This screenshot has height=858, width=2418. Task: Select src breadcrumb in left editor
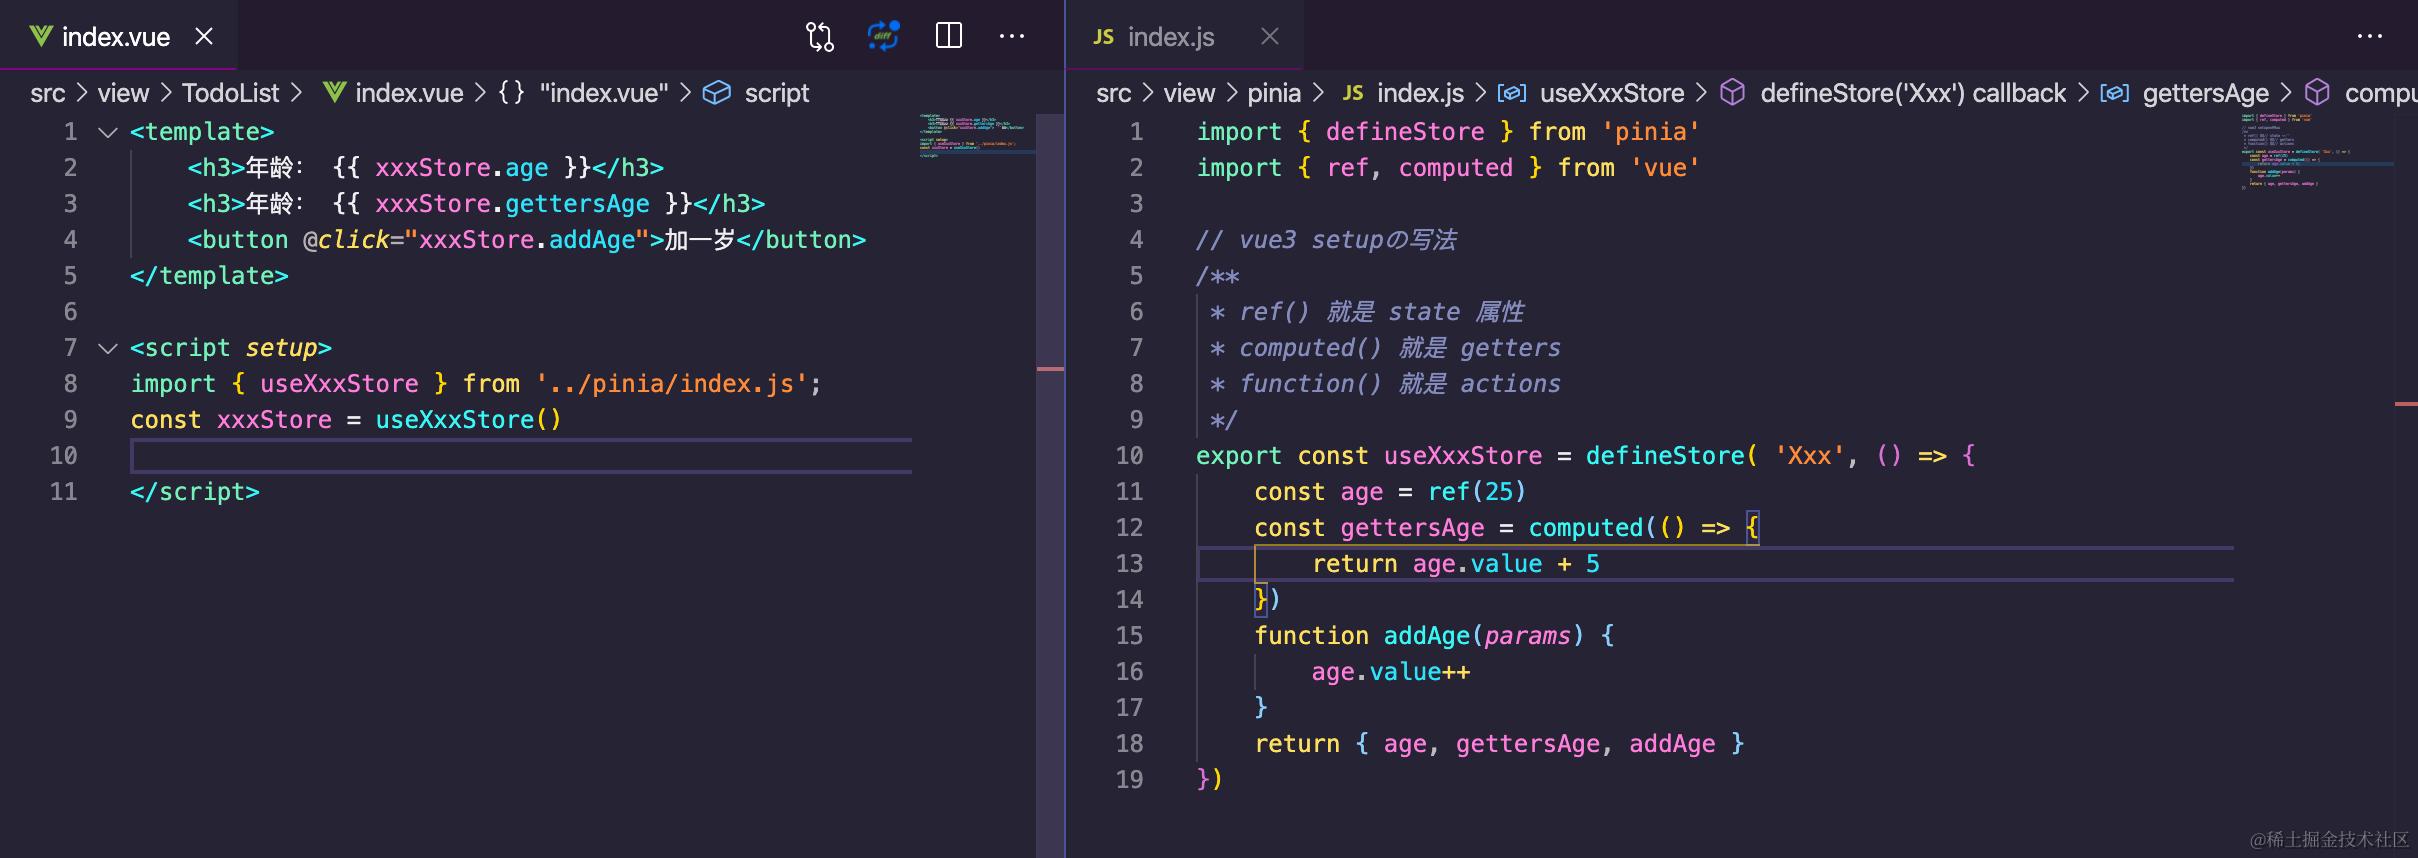click(47, 93)
